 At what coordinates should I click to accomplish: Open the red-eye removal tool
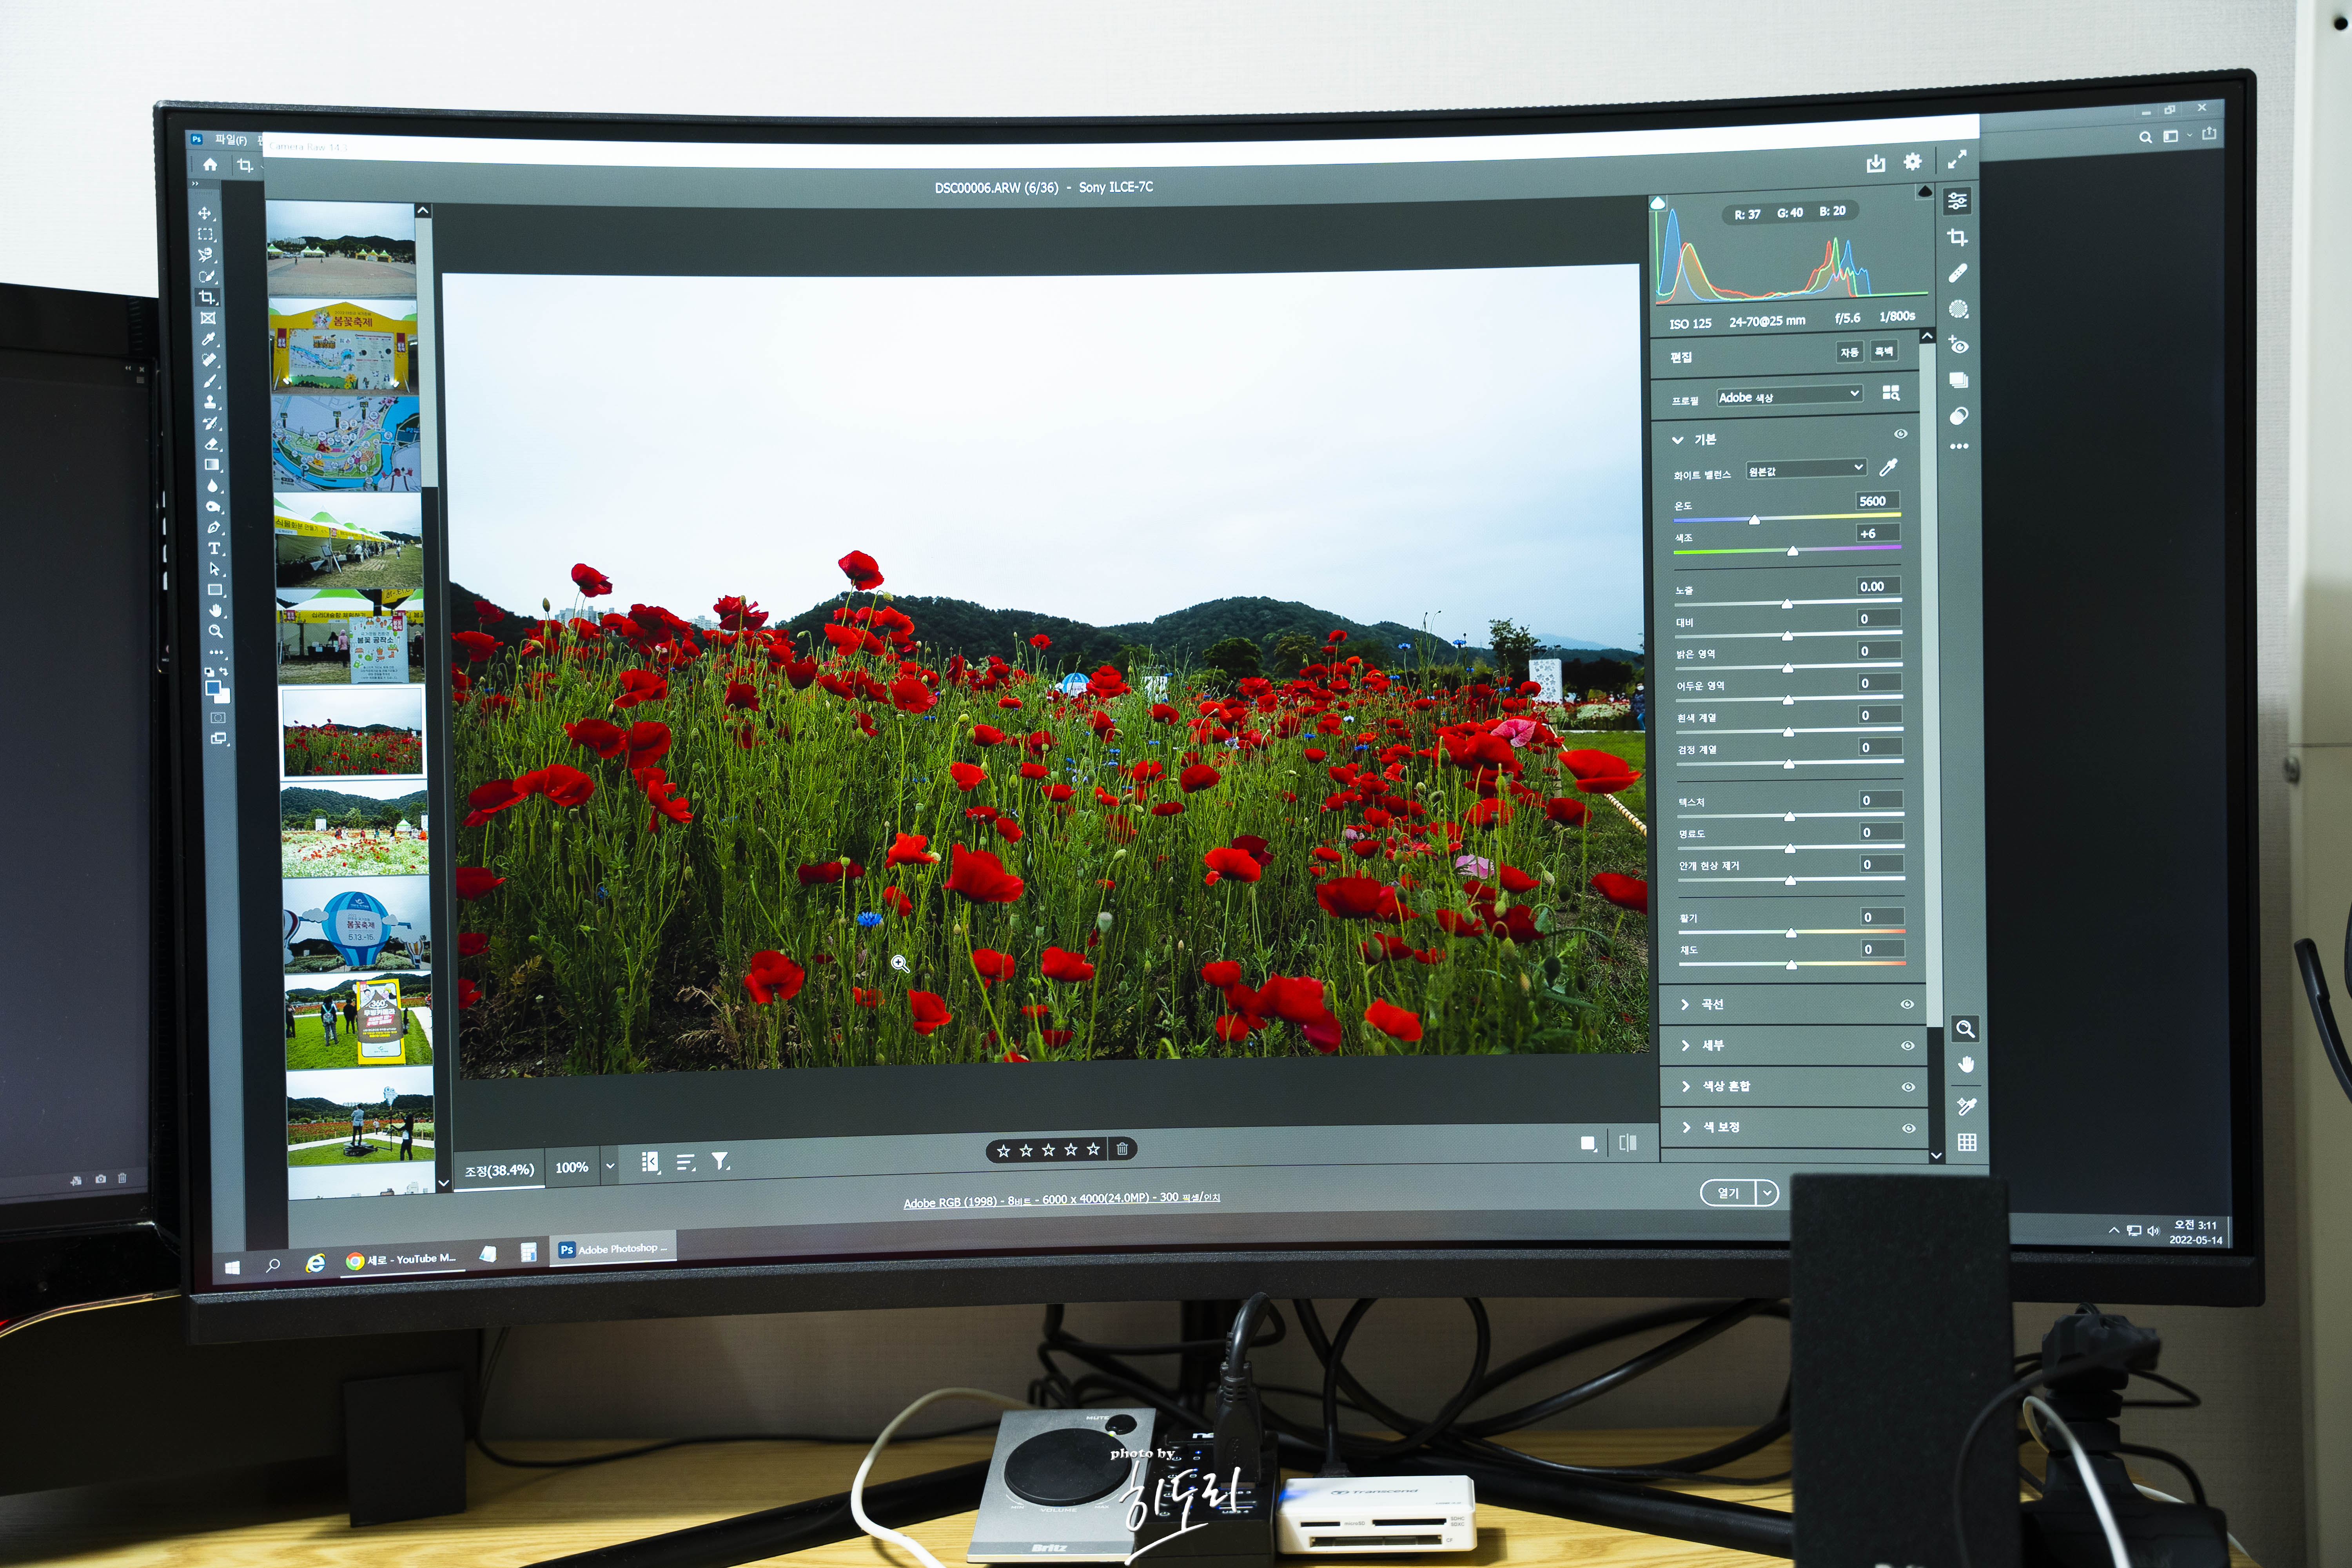[1958, 345]
